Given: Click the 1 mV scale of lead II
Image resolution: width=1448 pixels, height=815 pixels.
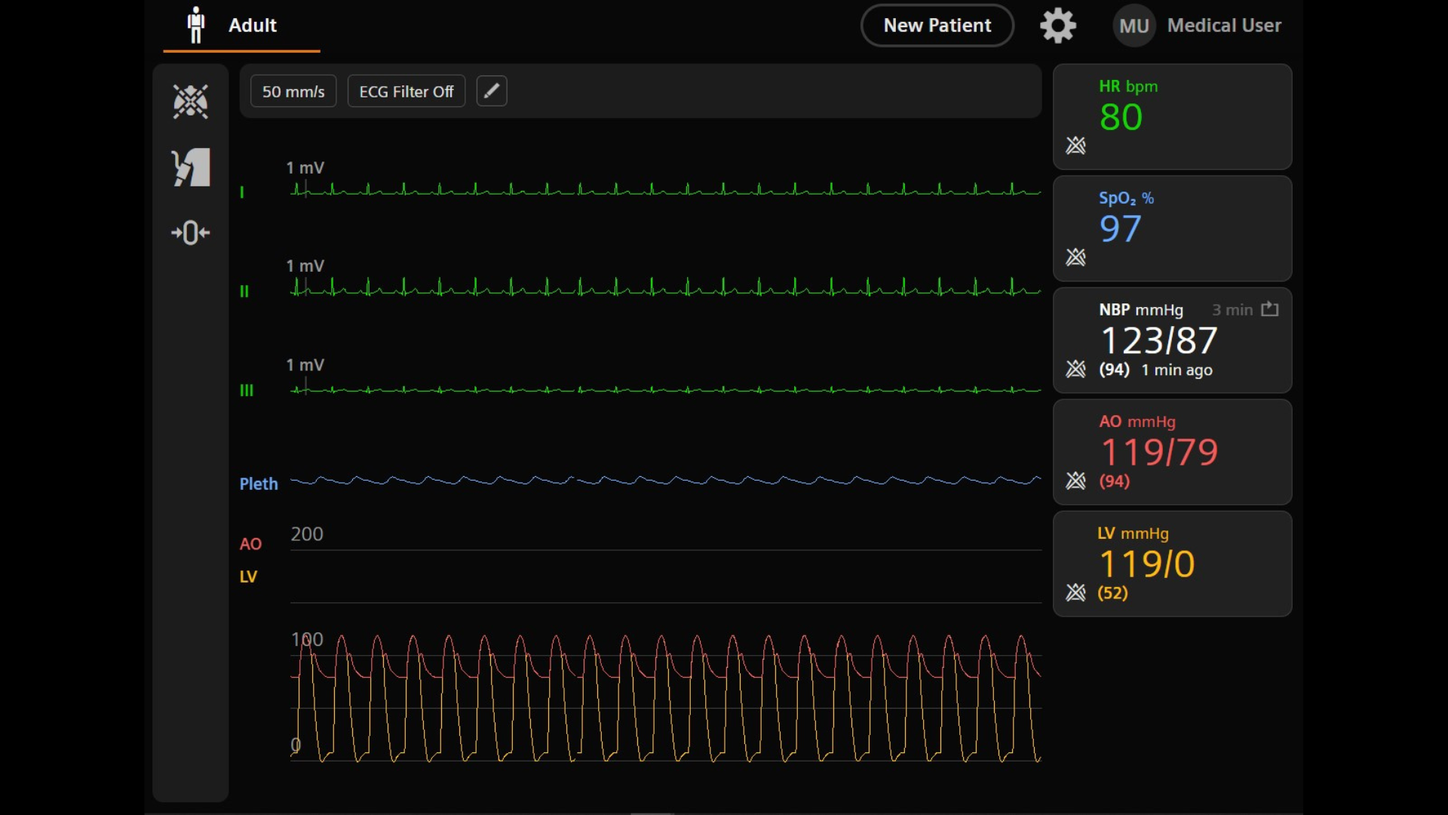Looking at the screenshot, I should tap(305, 266).
